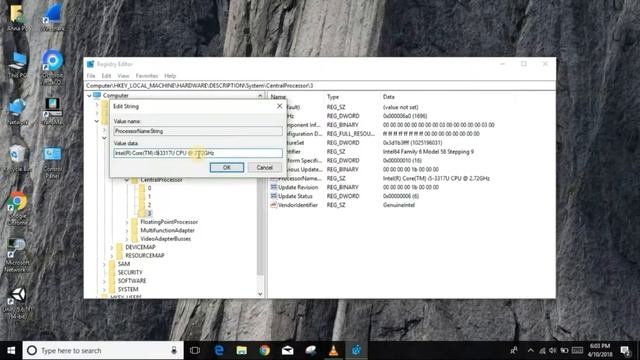The image size is (640, 360).
Task: Collapse the CentralProcessor node
Action: pyautogui.click(x=127, y=180)
